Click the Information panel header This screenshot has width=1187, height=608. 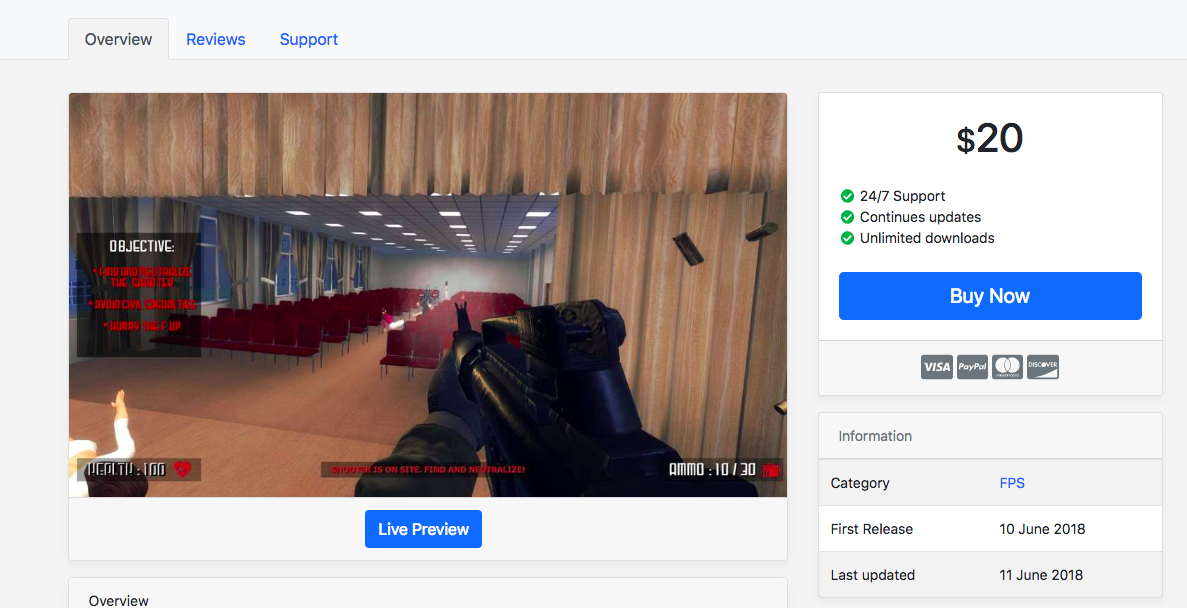click(875, 436)
